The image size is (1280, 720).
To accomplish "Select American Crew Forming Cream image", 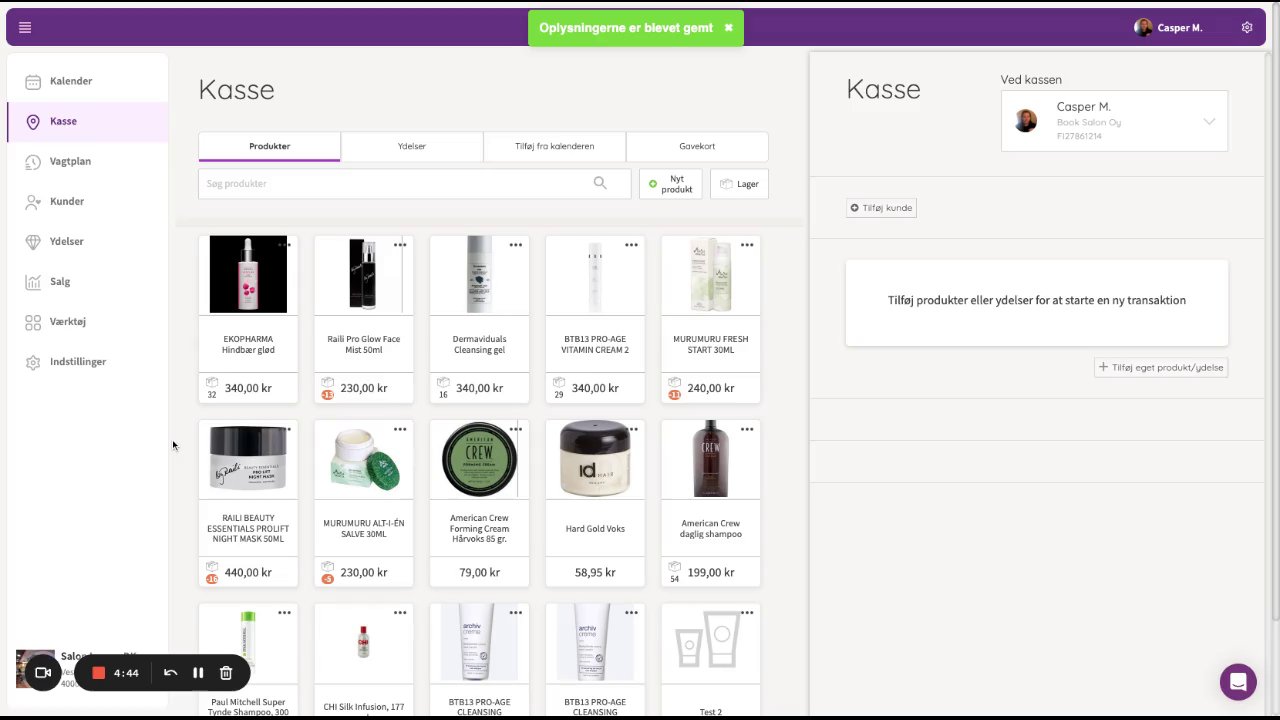I will [479, 459].
